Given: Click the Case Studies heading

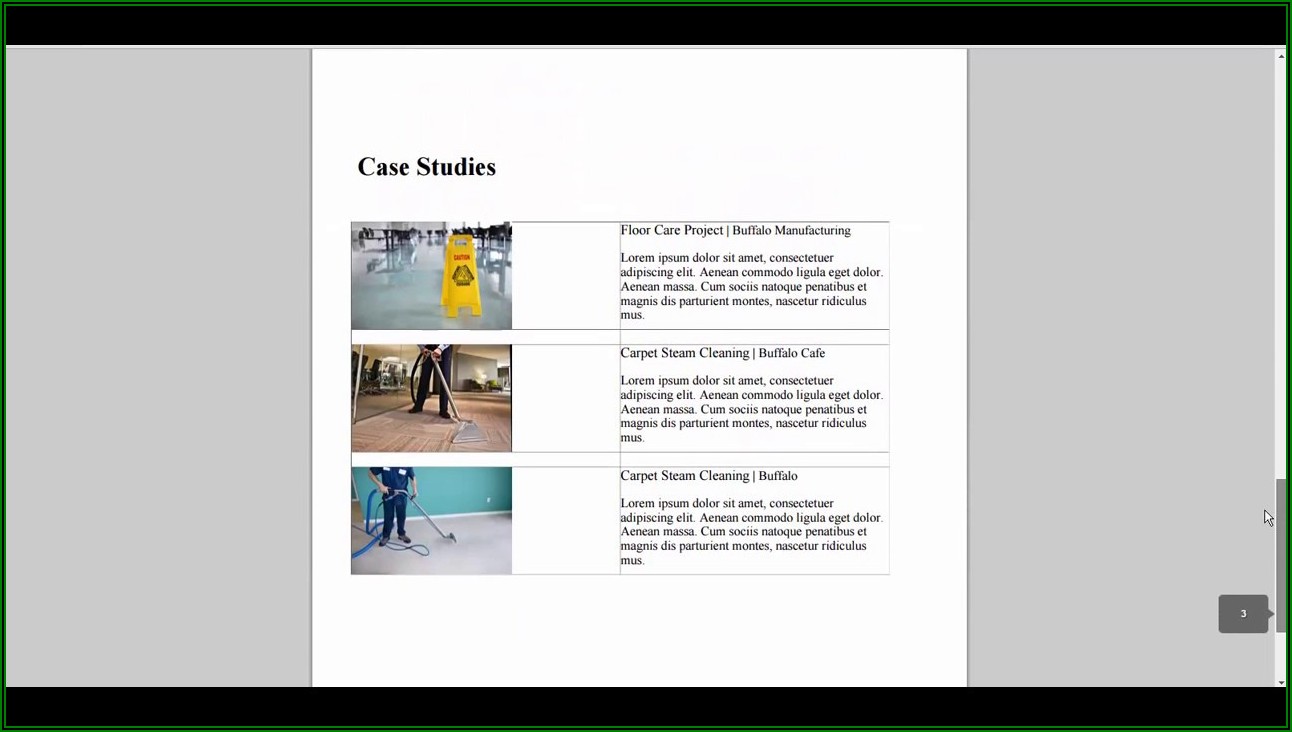Looking at the screenshot, I should coord(427,167).
